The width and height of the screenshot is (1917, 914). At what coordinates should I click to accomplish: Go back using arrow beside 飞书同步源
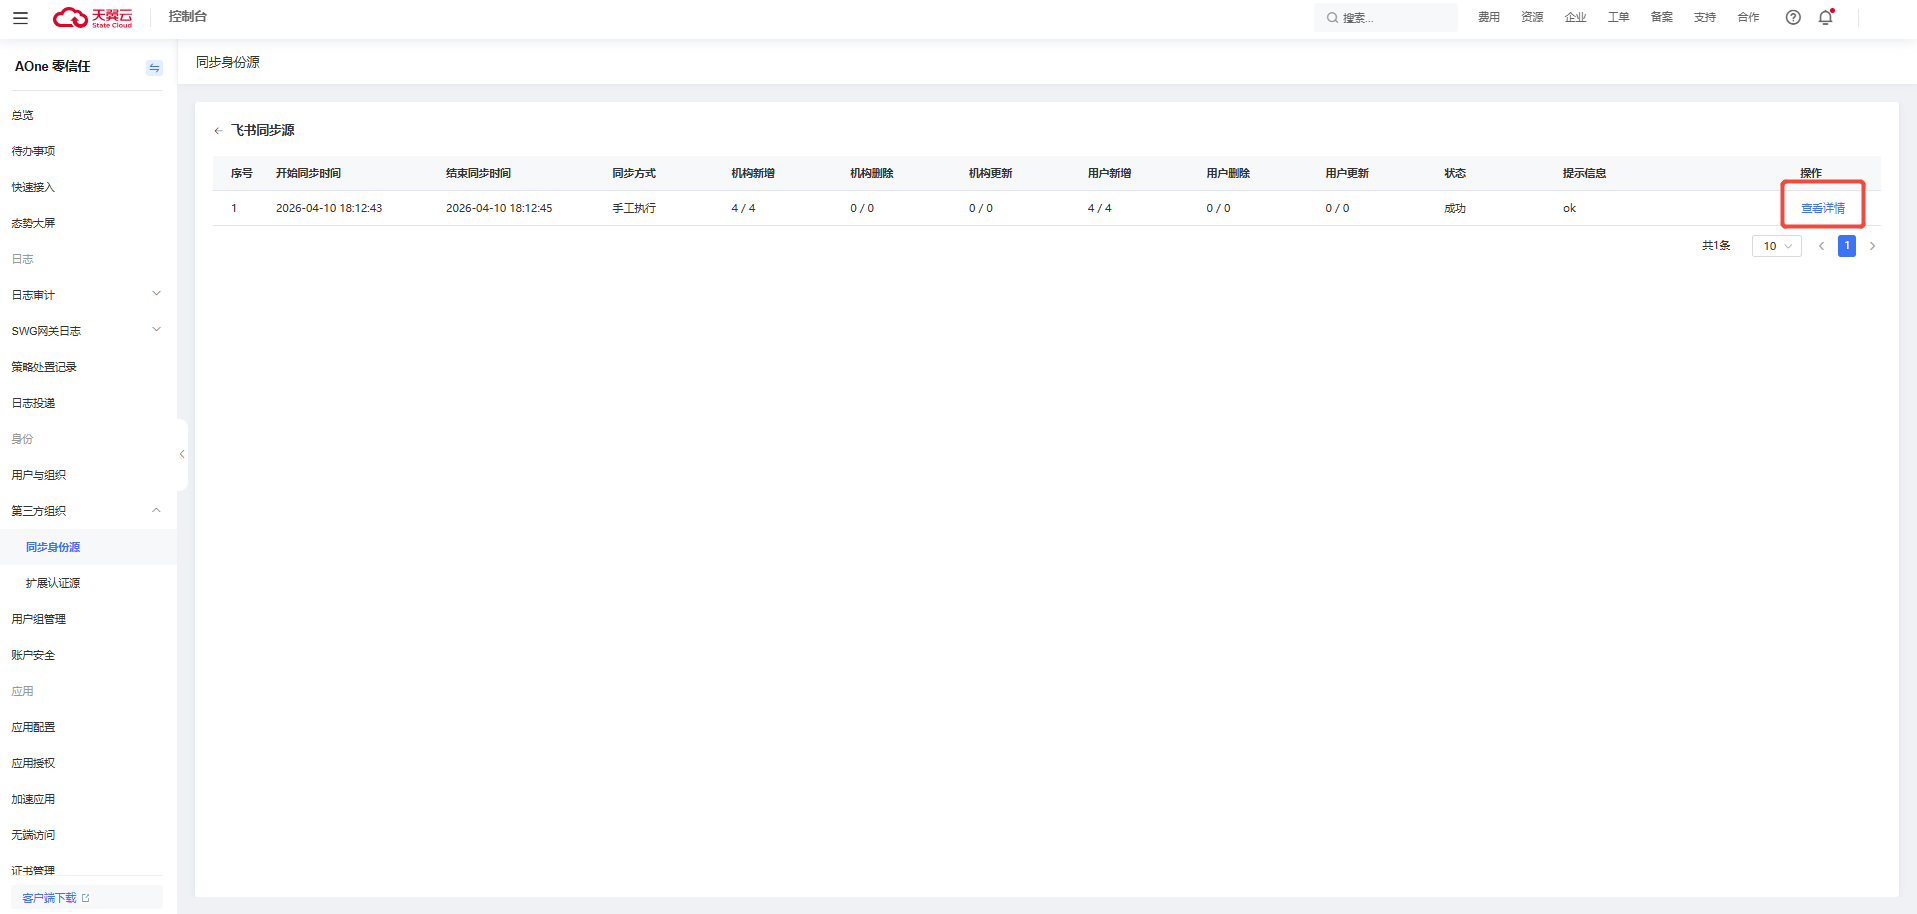point(218,131)
